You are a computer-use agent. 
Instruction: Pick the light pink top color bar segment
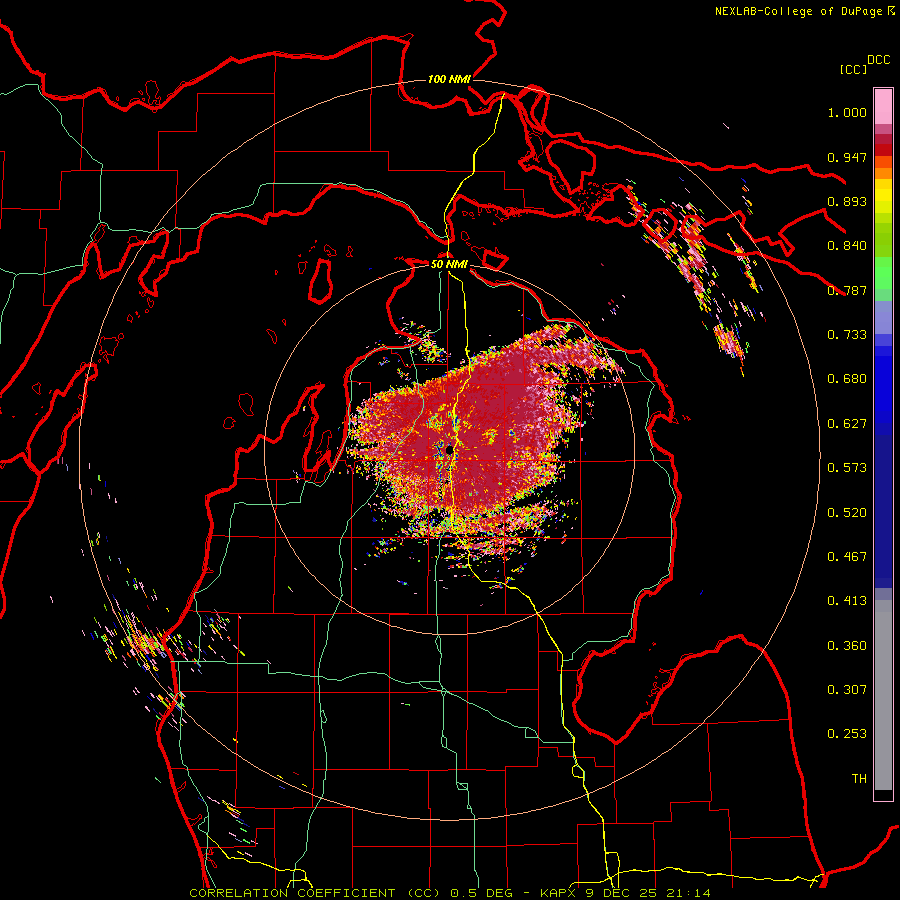pos(883,106)
